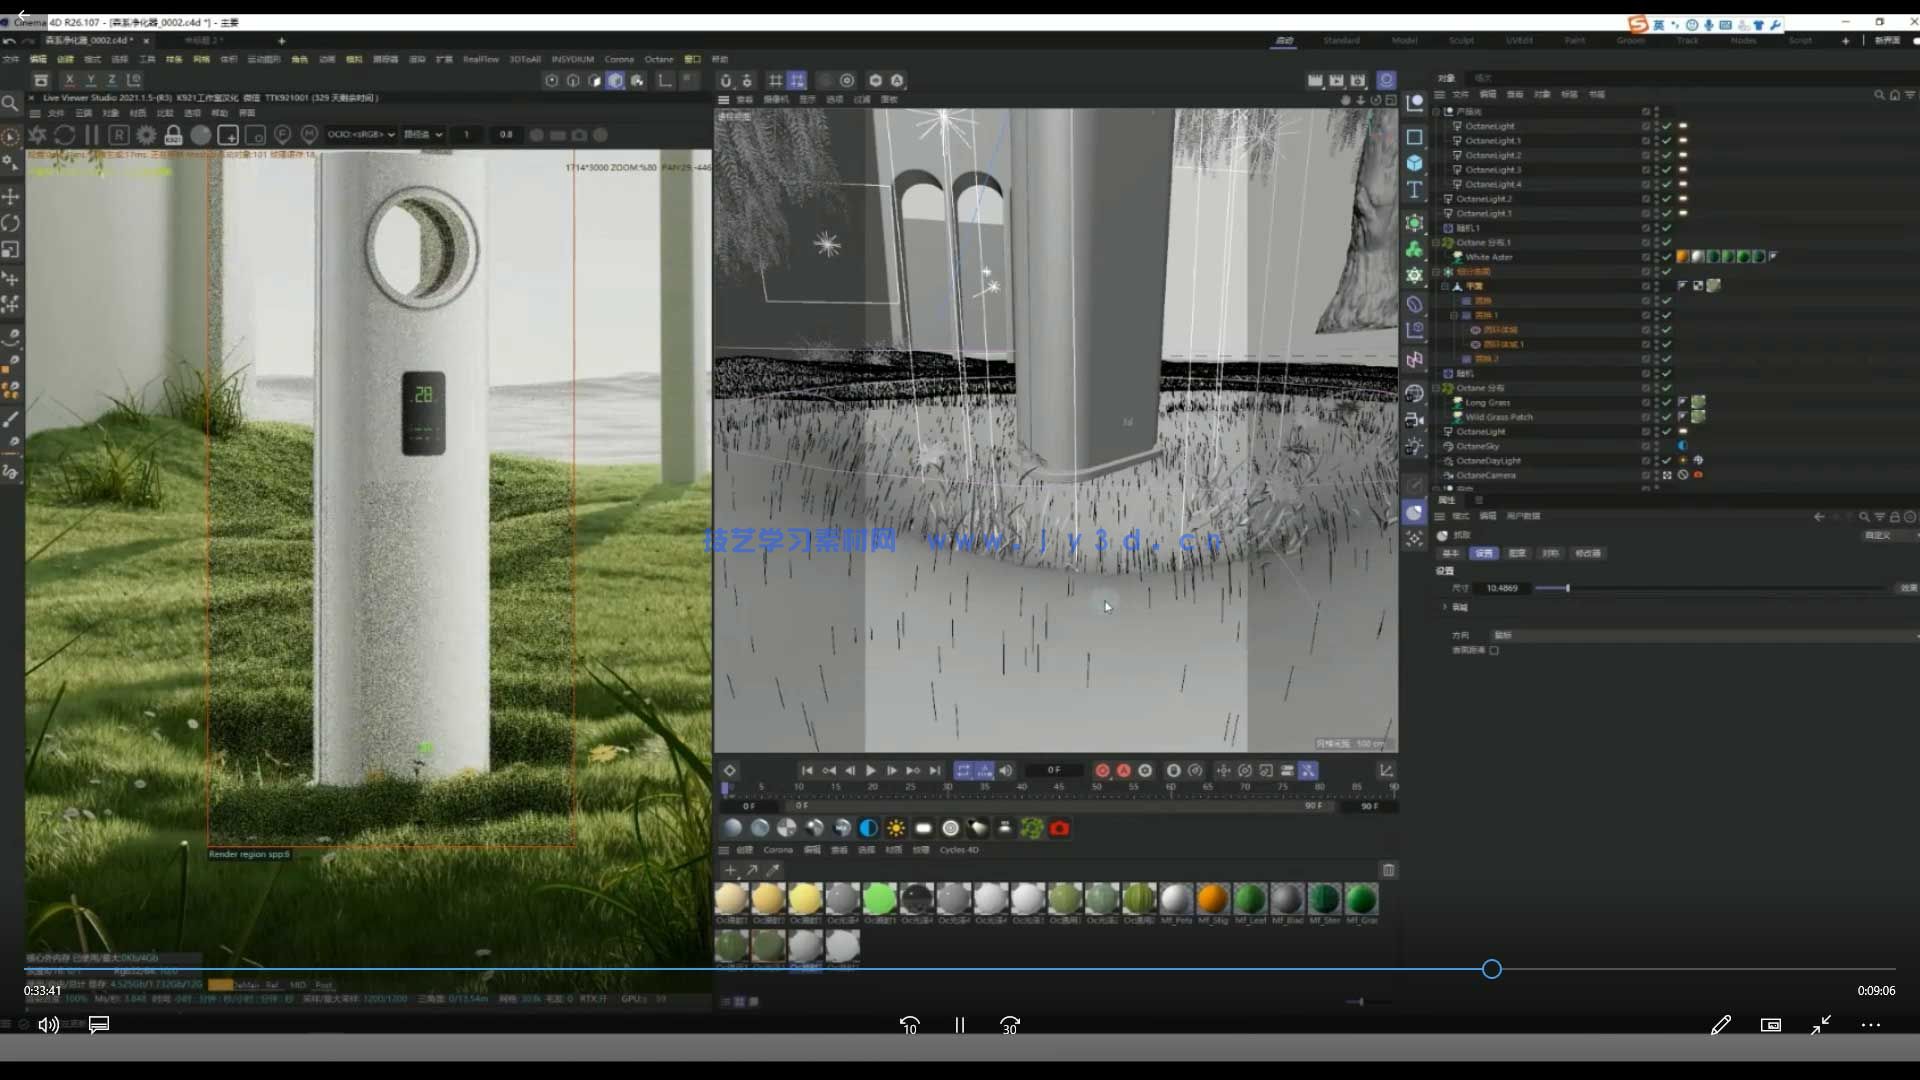Click the video pause button
1920x1080 pixels.
(x=959, y=1025)
